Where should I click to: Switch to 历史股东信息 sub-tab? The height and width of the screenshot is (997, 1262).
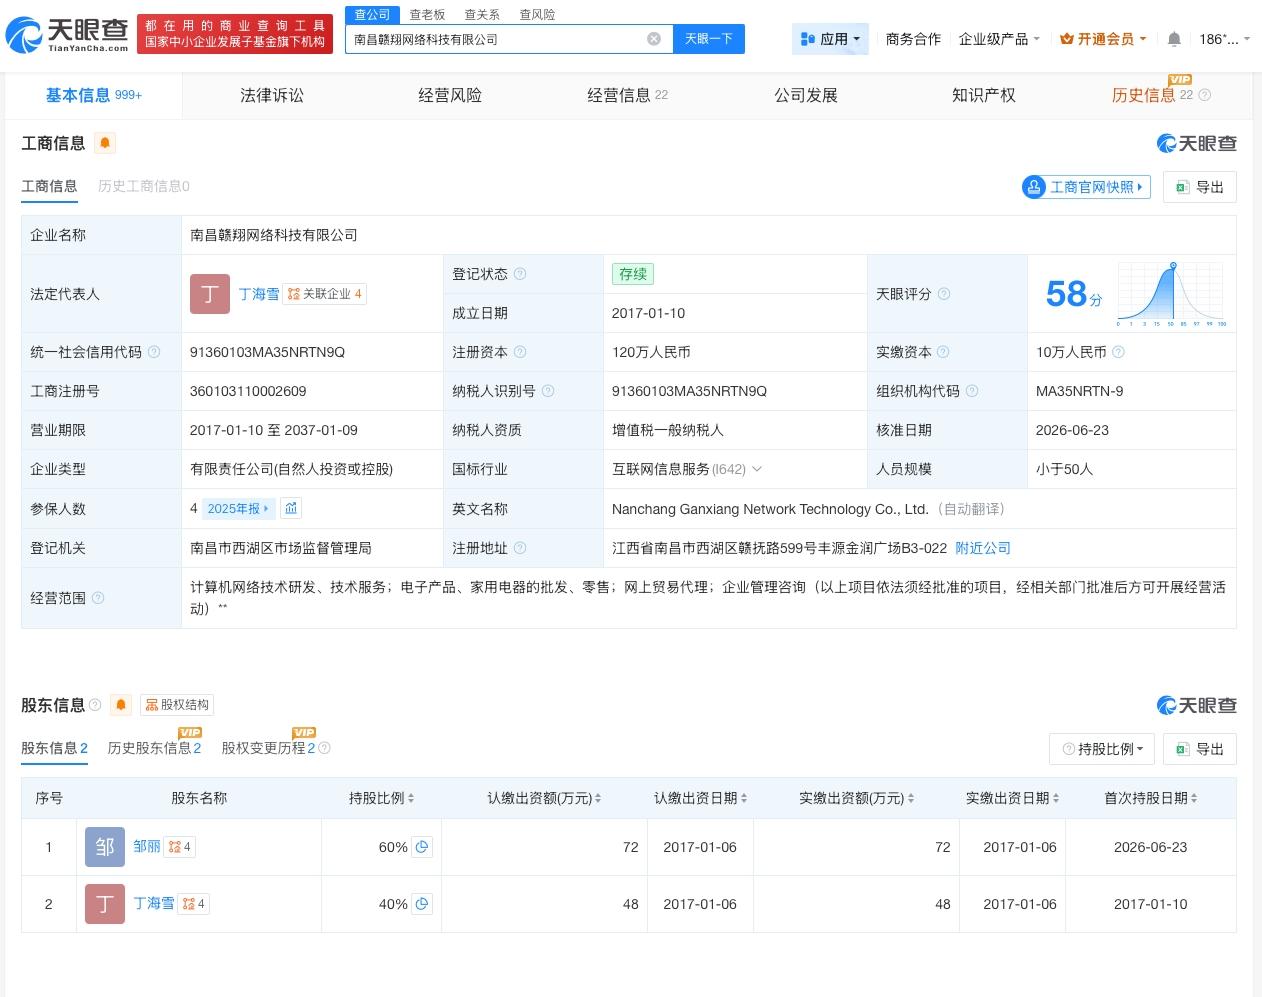[154, 748]
